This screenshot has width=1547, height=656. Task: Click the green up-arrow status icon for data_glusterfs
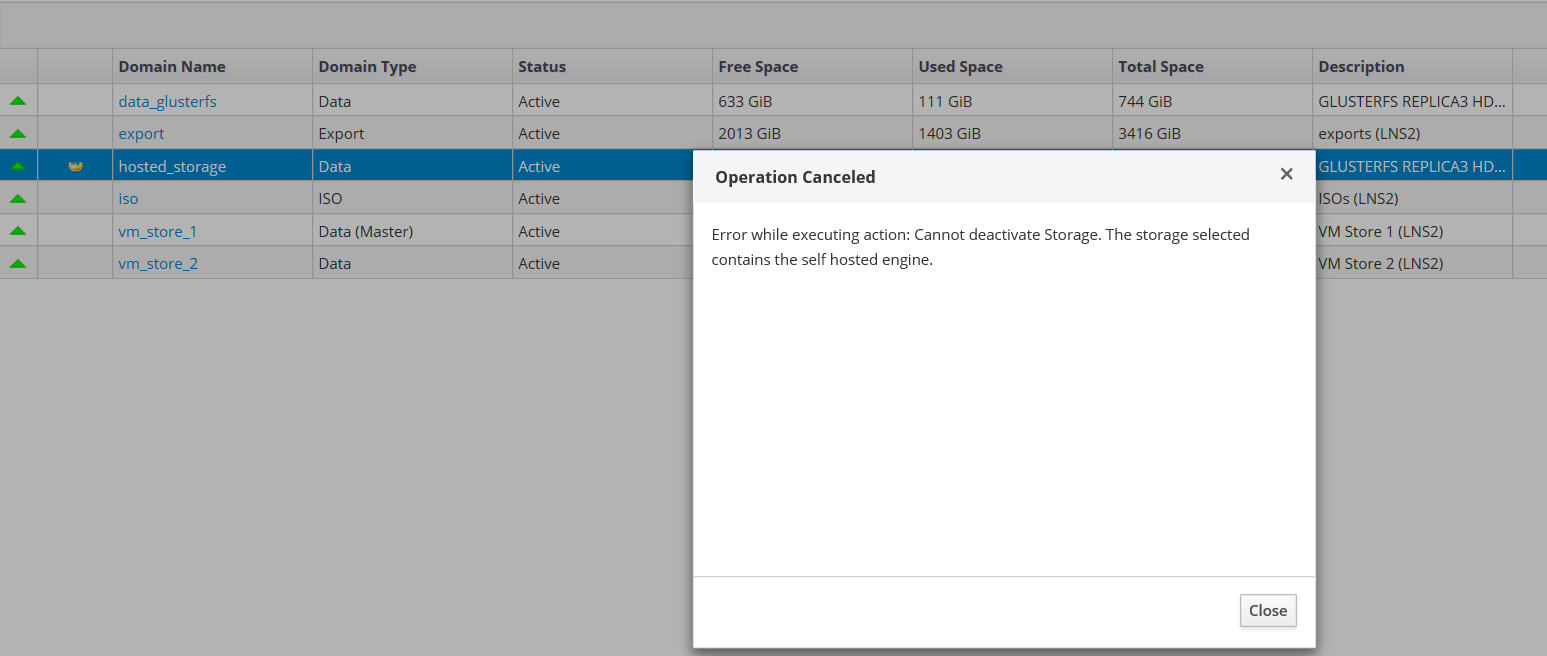18,101
